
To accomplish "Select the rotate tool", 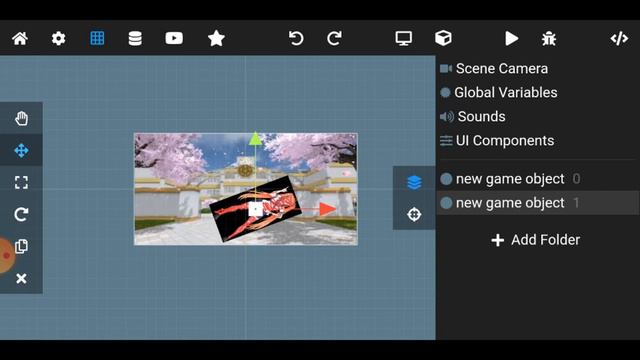I will click(x=21, y=214).
